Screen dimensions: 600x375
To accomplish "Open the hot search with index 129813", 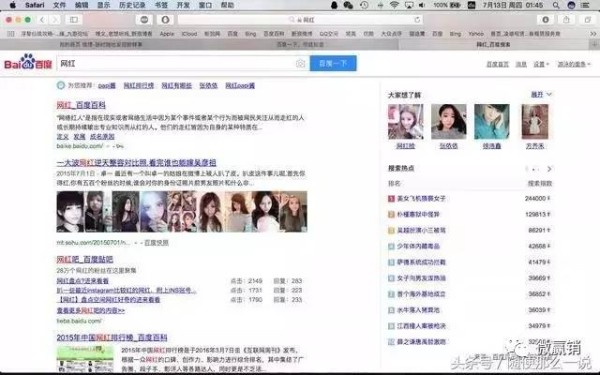I will (x=418, y=215).
